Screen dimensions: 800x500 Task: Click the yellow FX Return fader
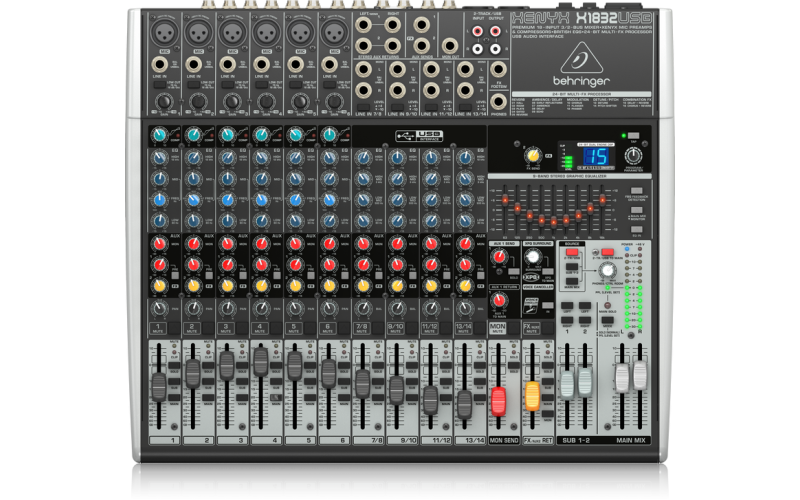pos(532,396)
